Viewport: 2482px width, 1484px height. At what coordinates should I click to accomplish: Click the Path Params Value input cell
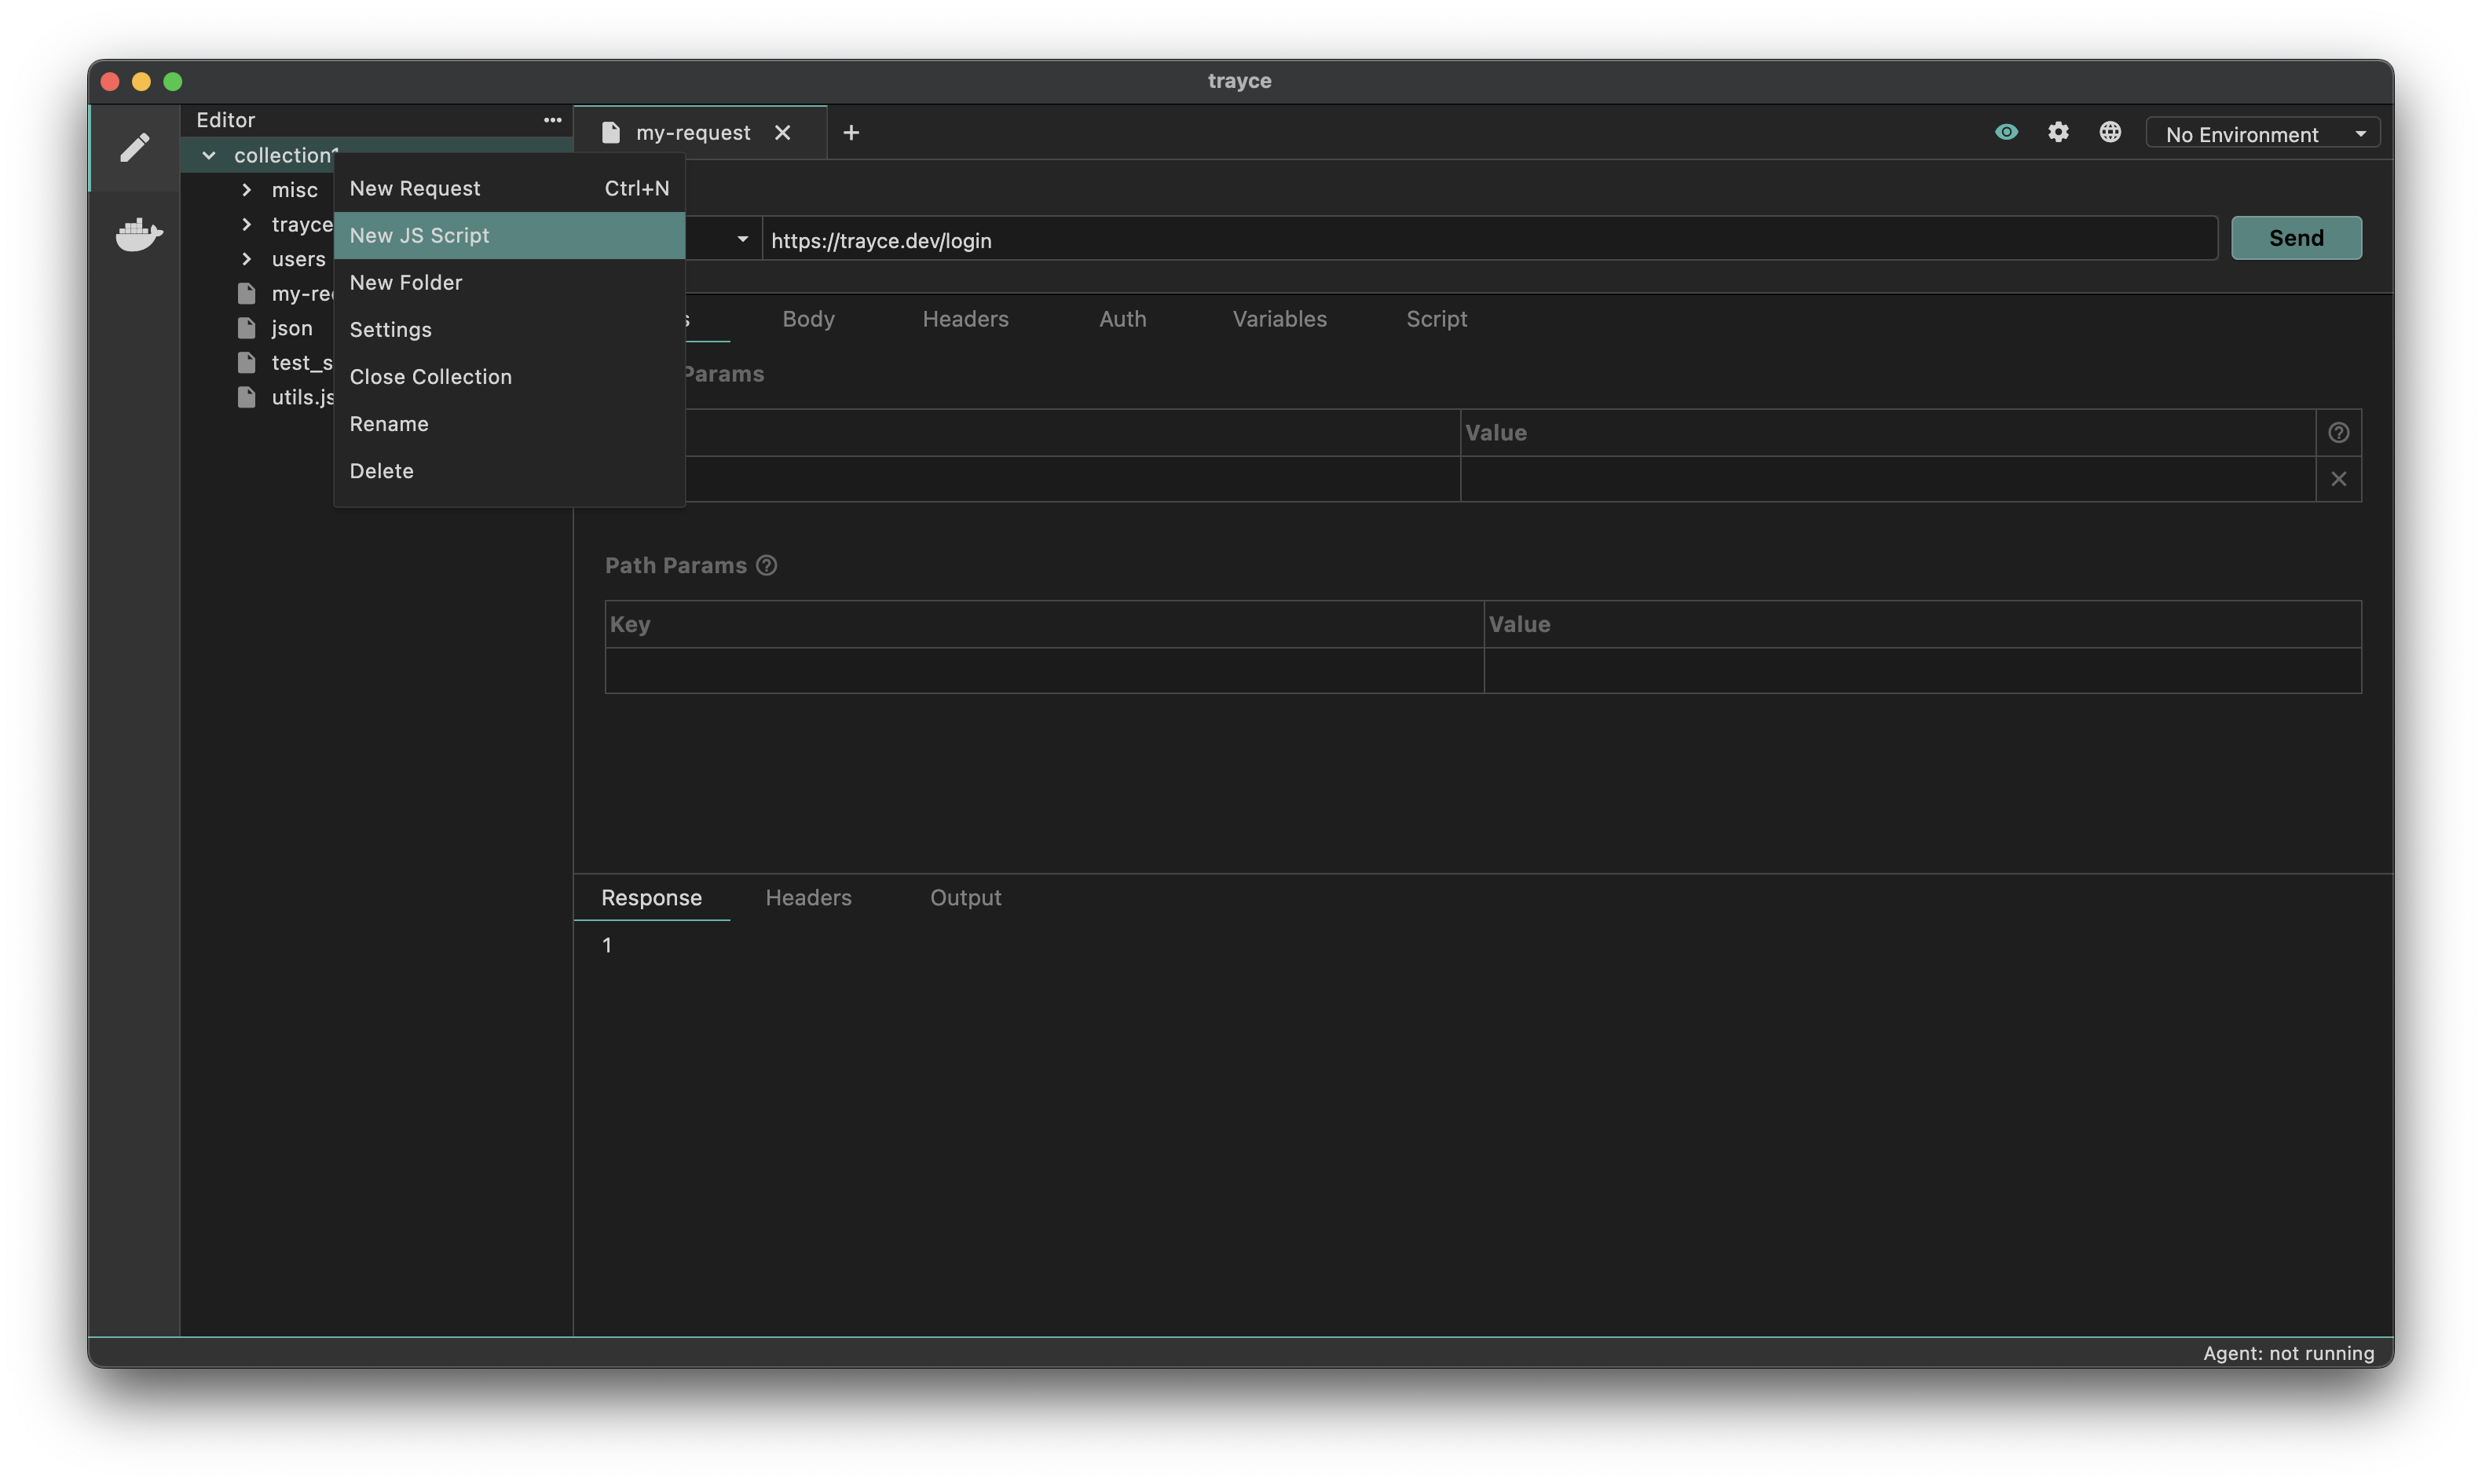pos(1922,670)
